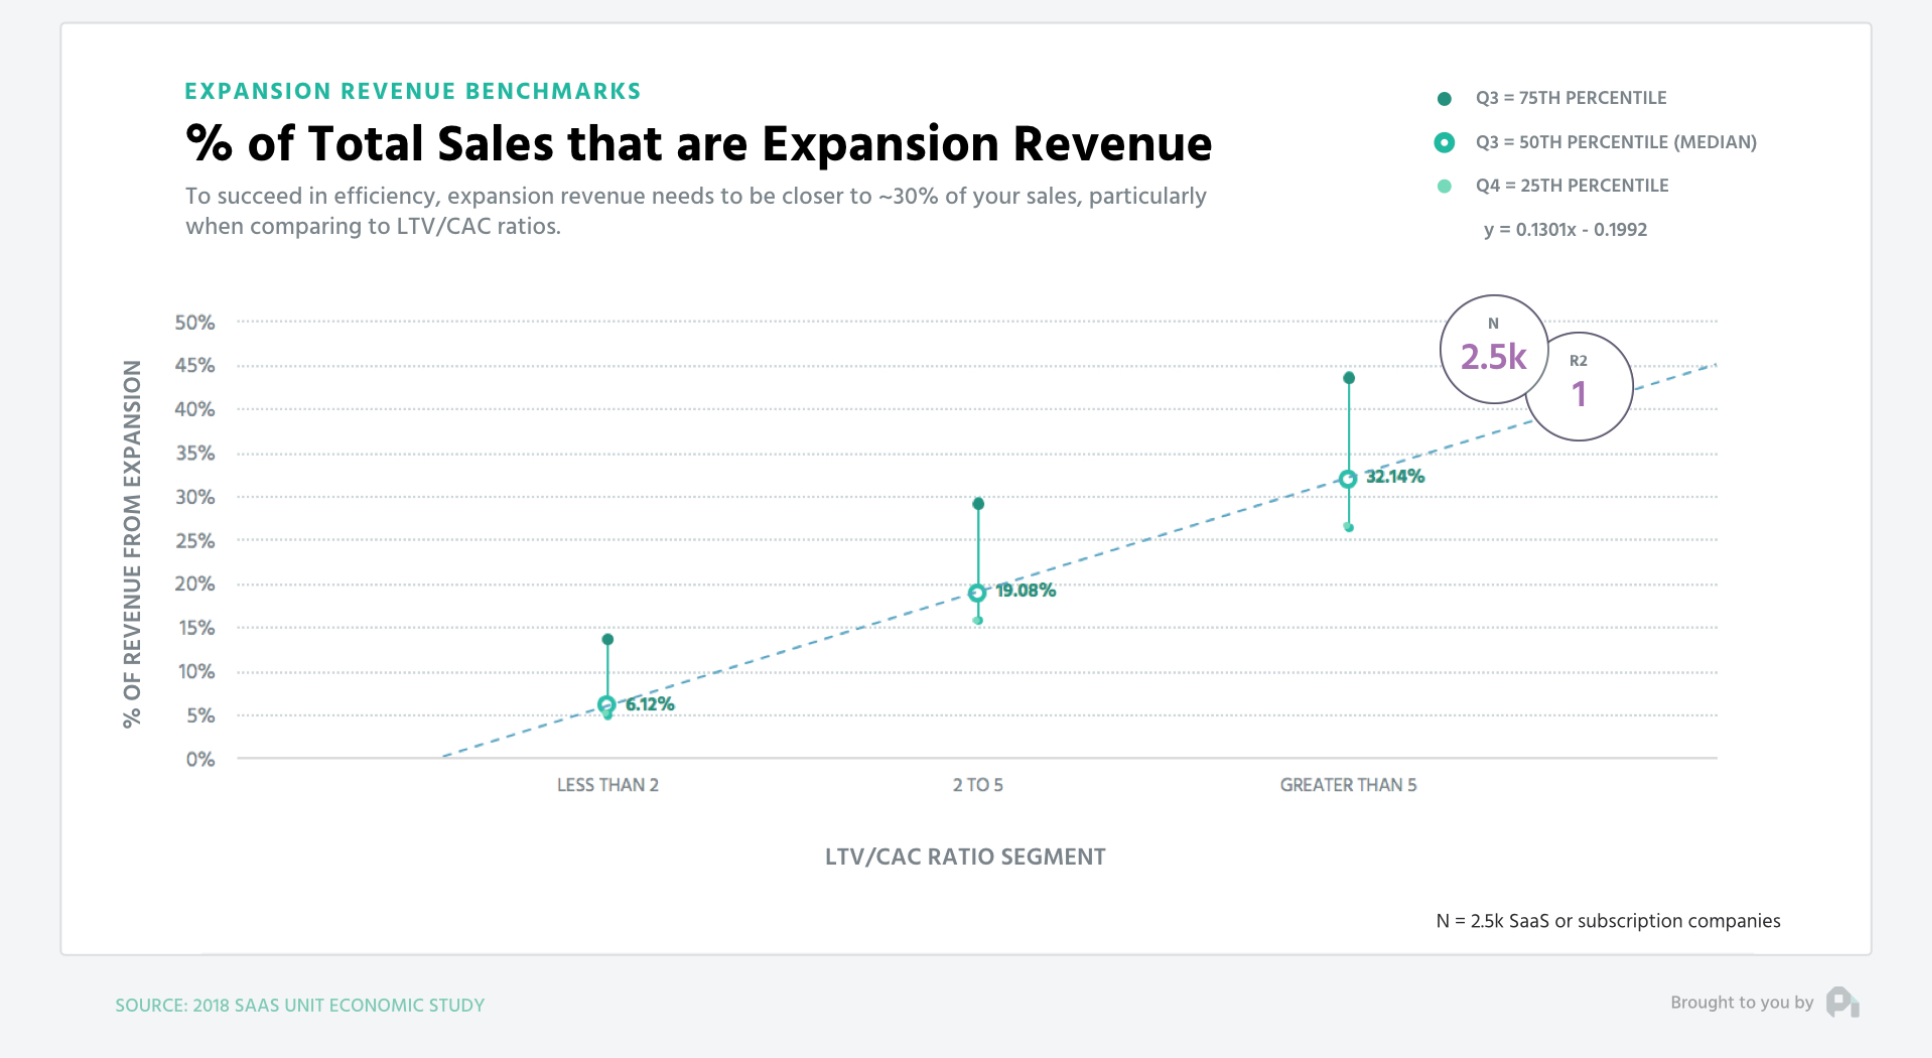Select the 19.08% median data point
Viewport: 1932px width, 1058px height.
coord(977,593)
